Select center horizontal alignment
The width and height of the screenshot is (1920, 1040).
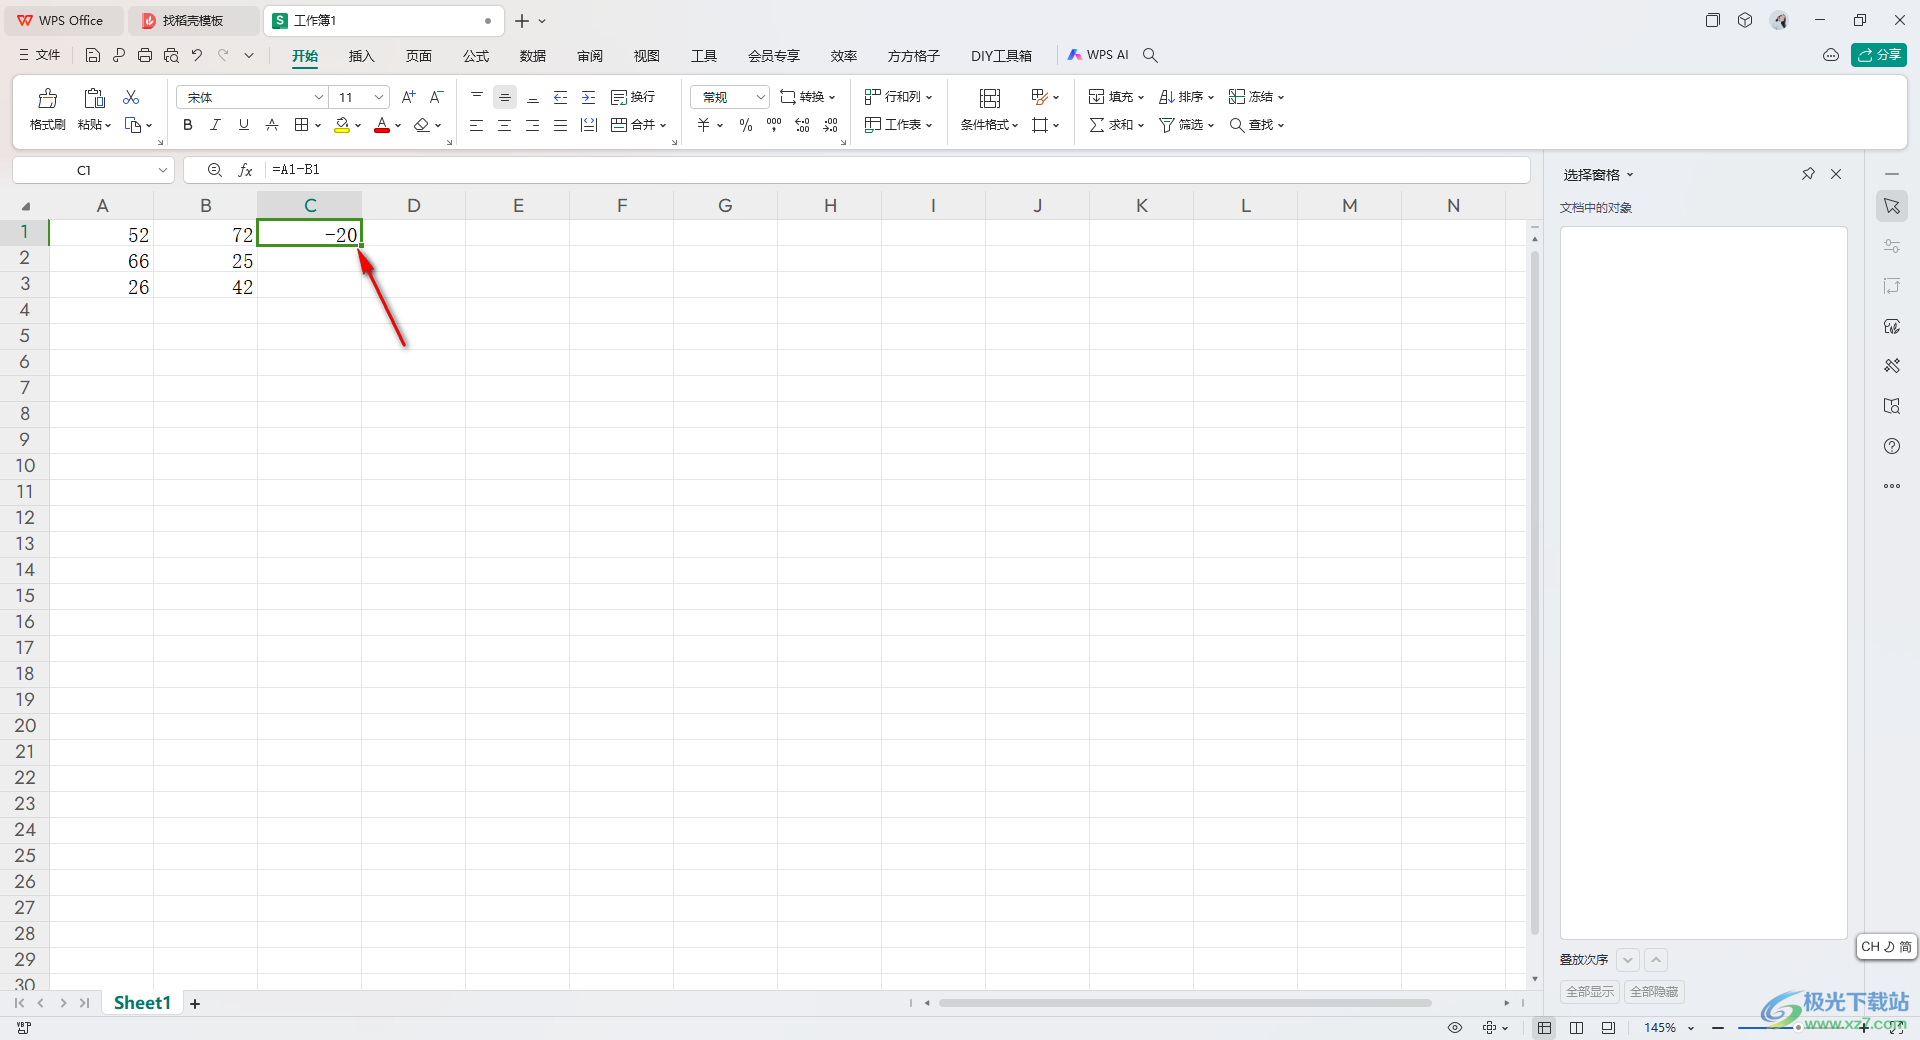point(505,125)
